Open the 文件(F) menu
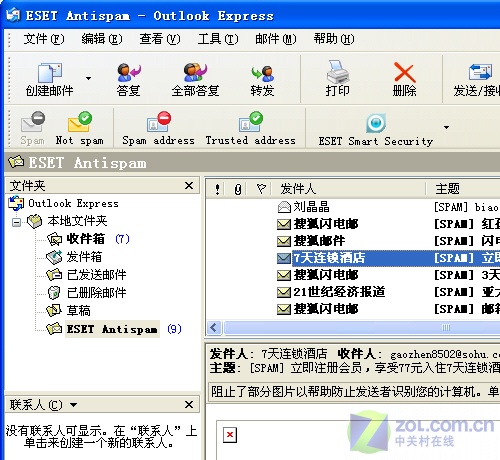 44,39
